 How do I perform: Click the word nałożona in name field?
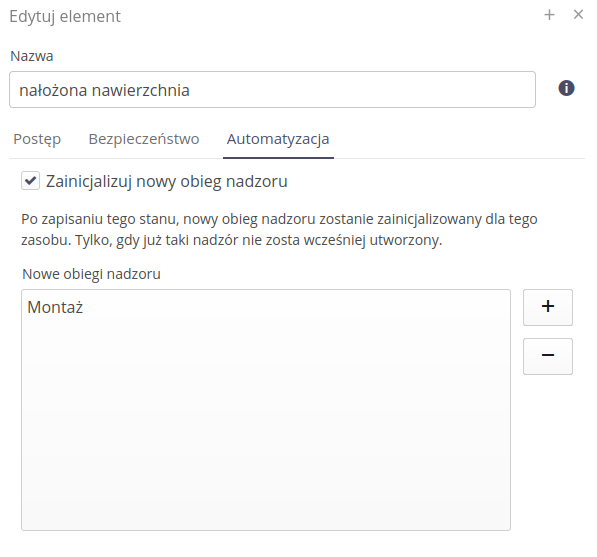coord(53,91)
